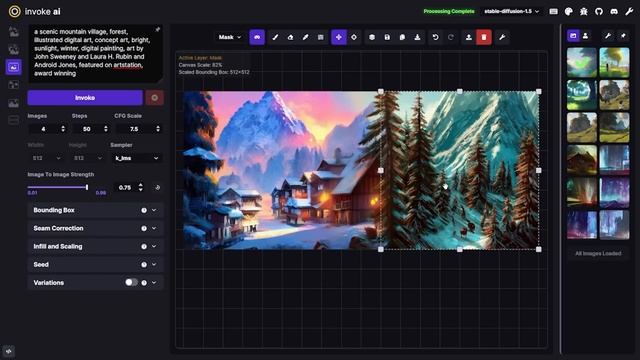Open the Width dropdown

(x=46, y=158)
